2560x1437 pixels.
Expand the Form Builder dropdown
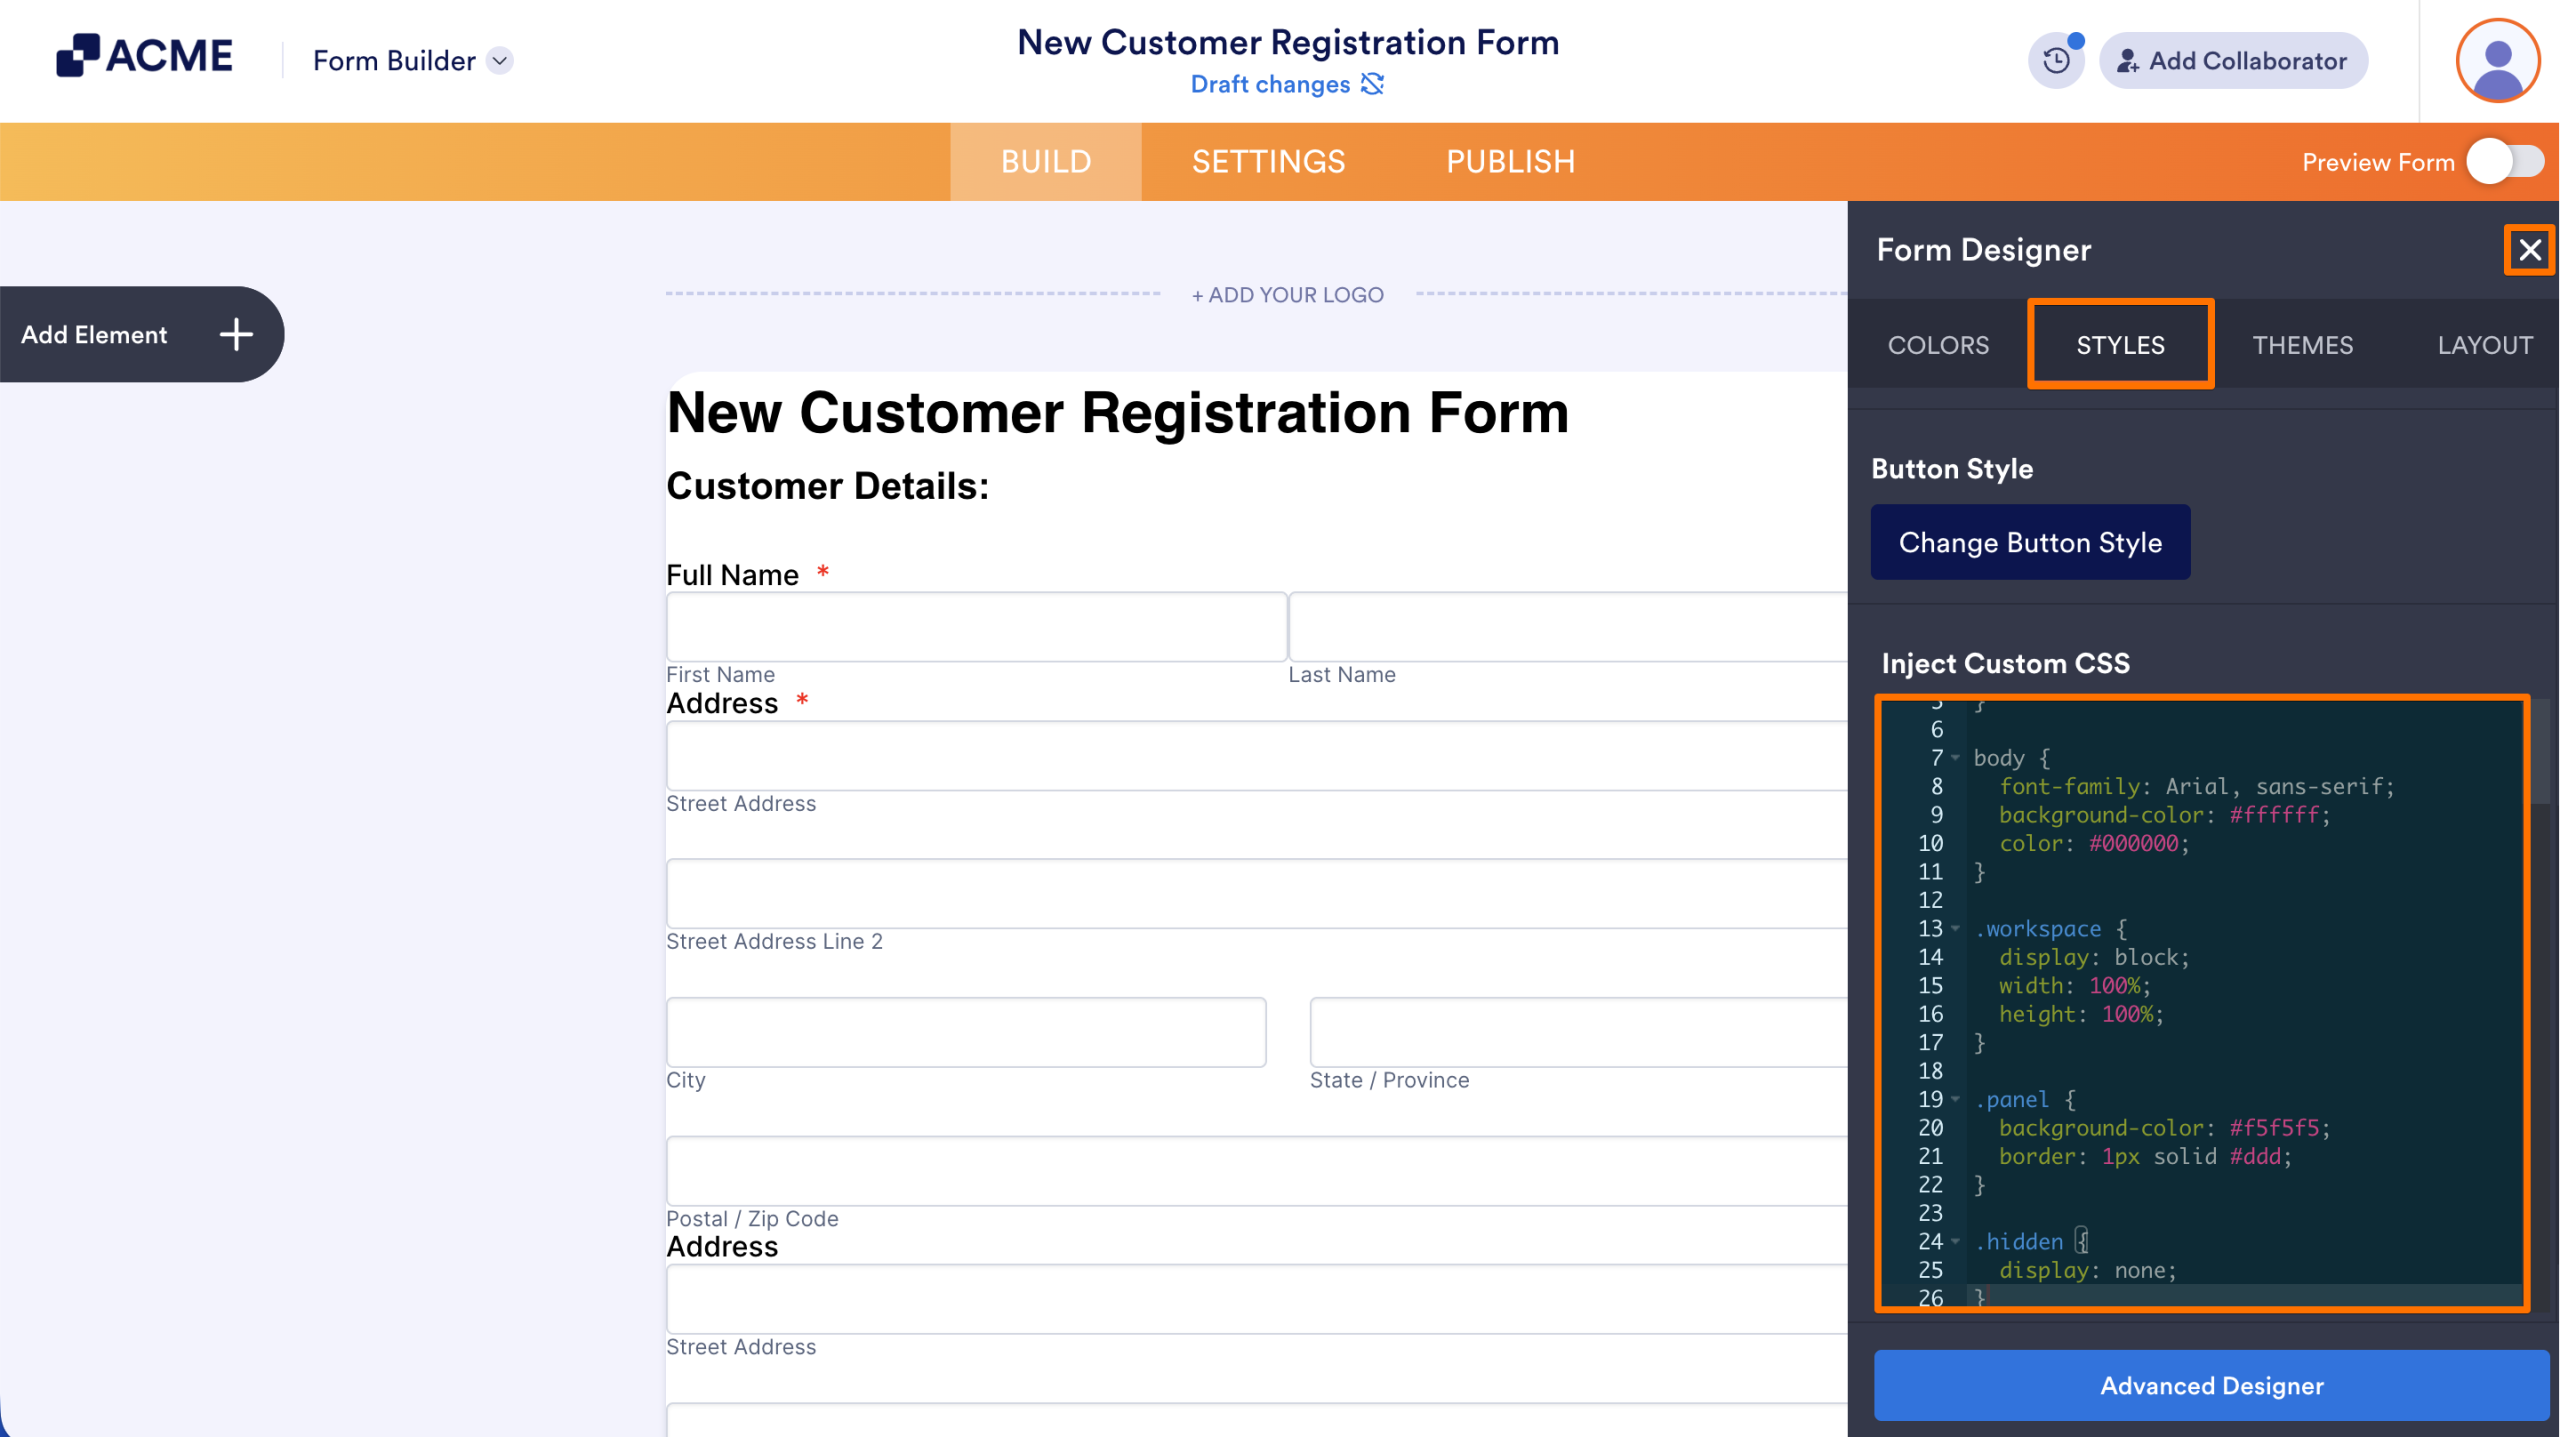pos(500,61)
